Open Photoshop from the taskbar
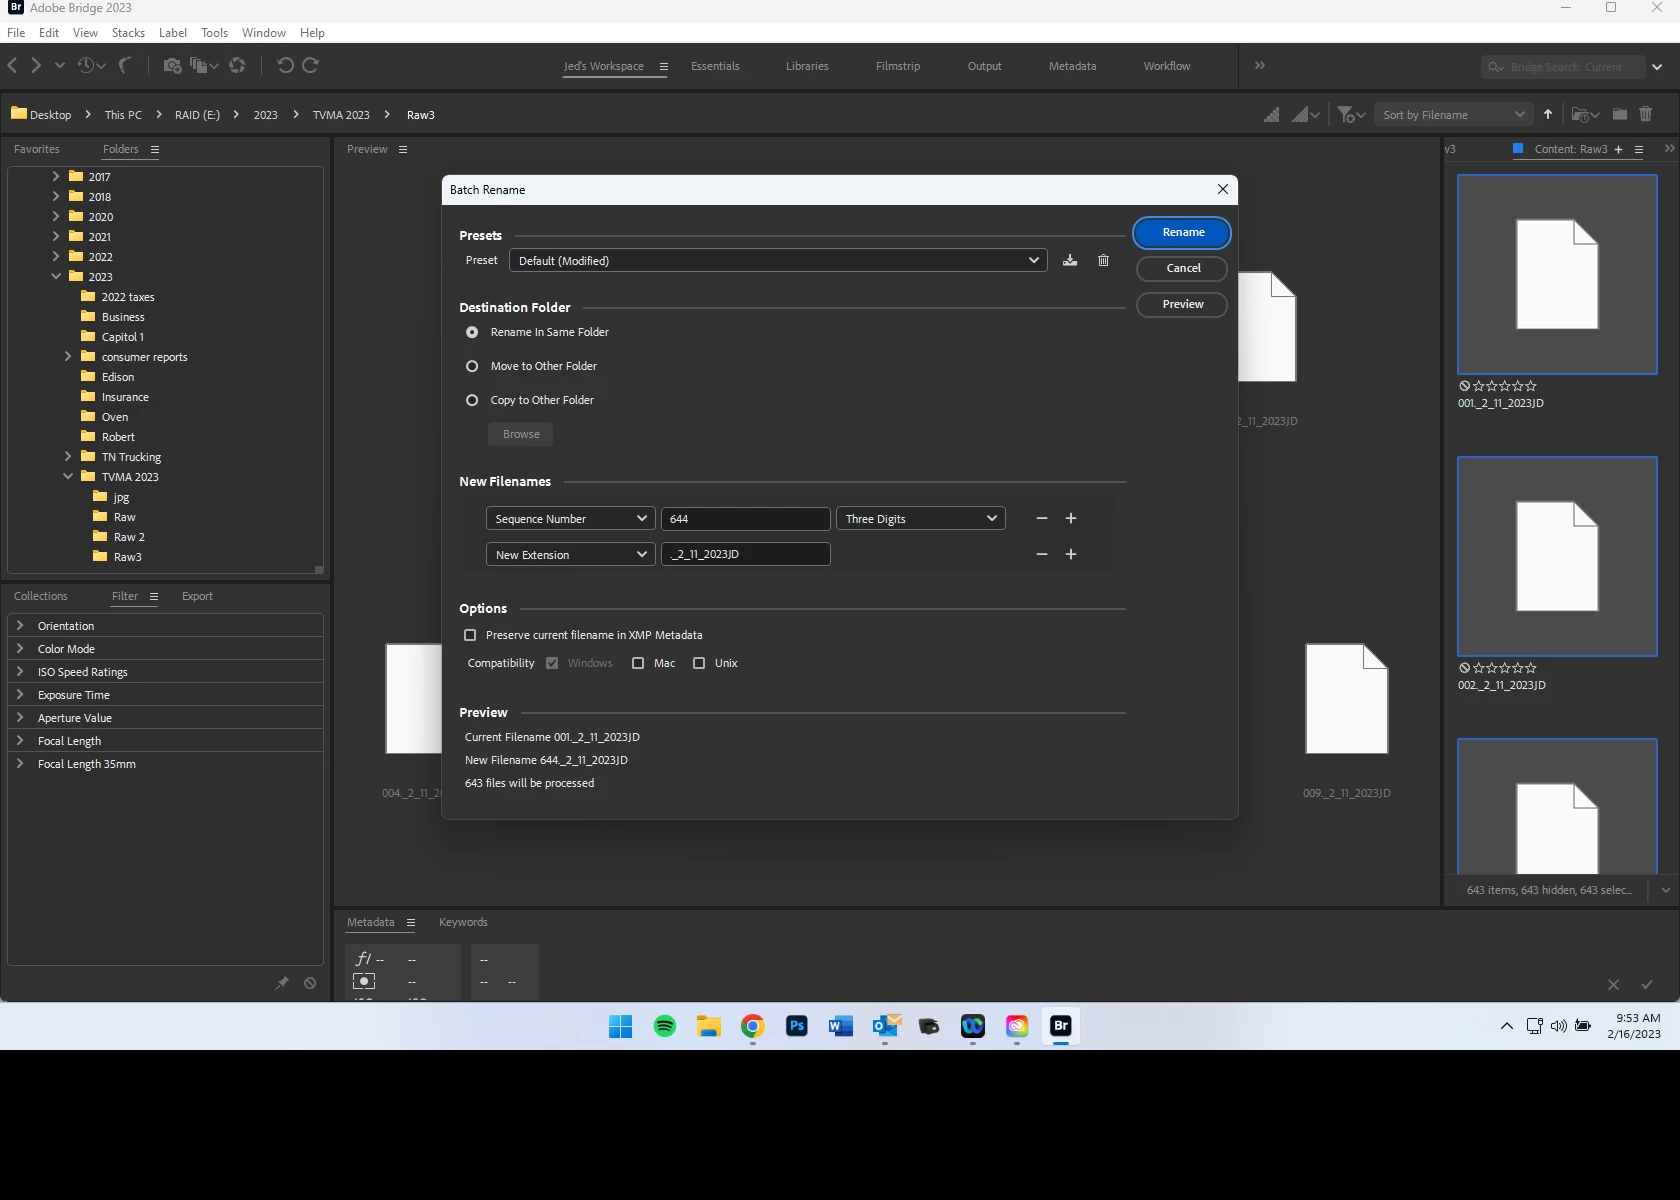 tap(797, 1026)
